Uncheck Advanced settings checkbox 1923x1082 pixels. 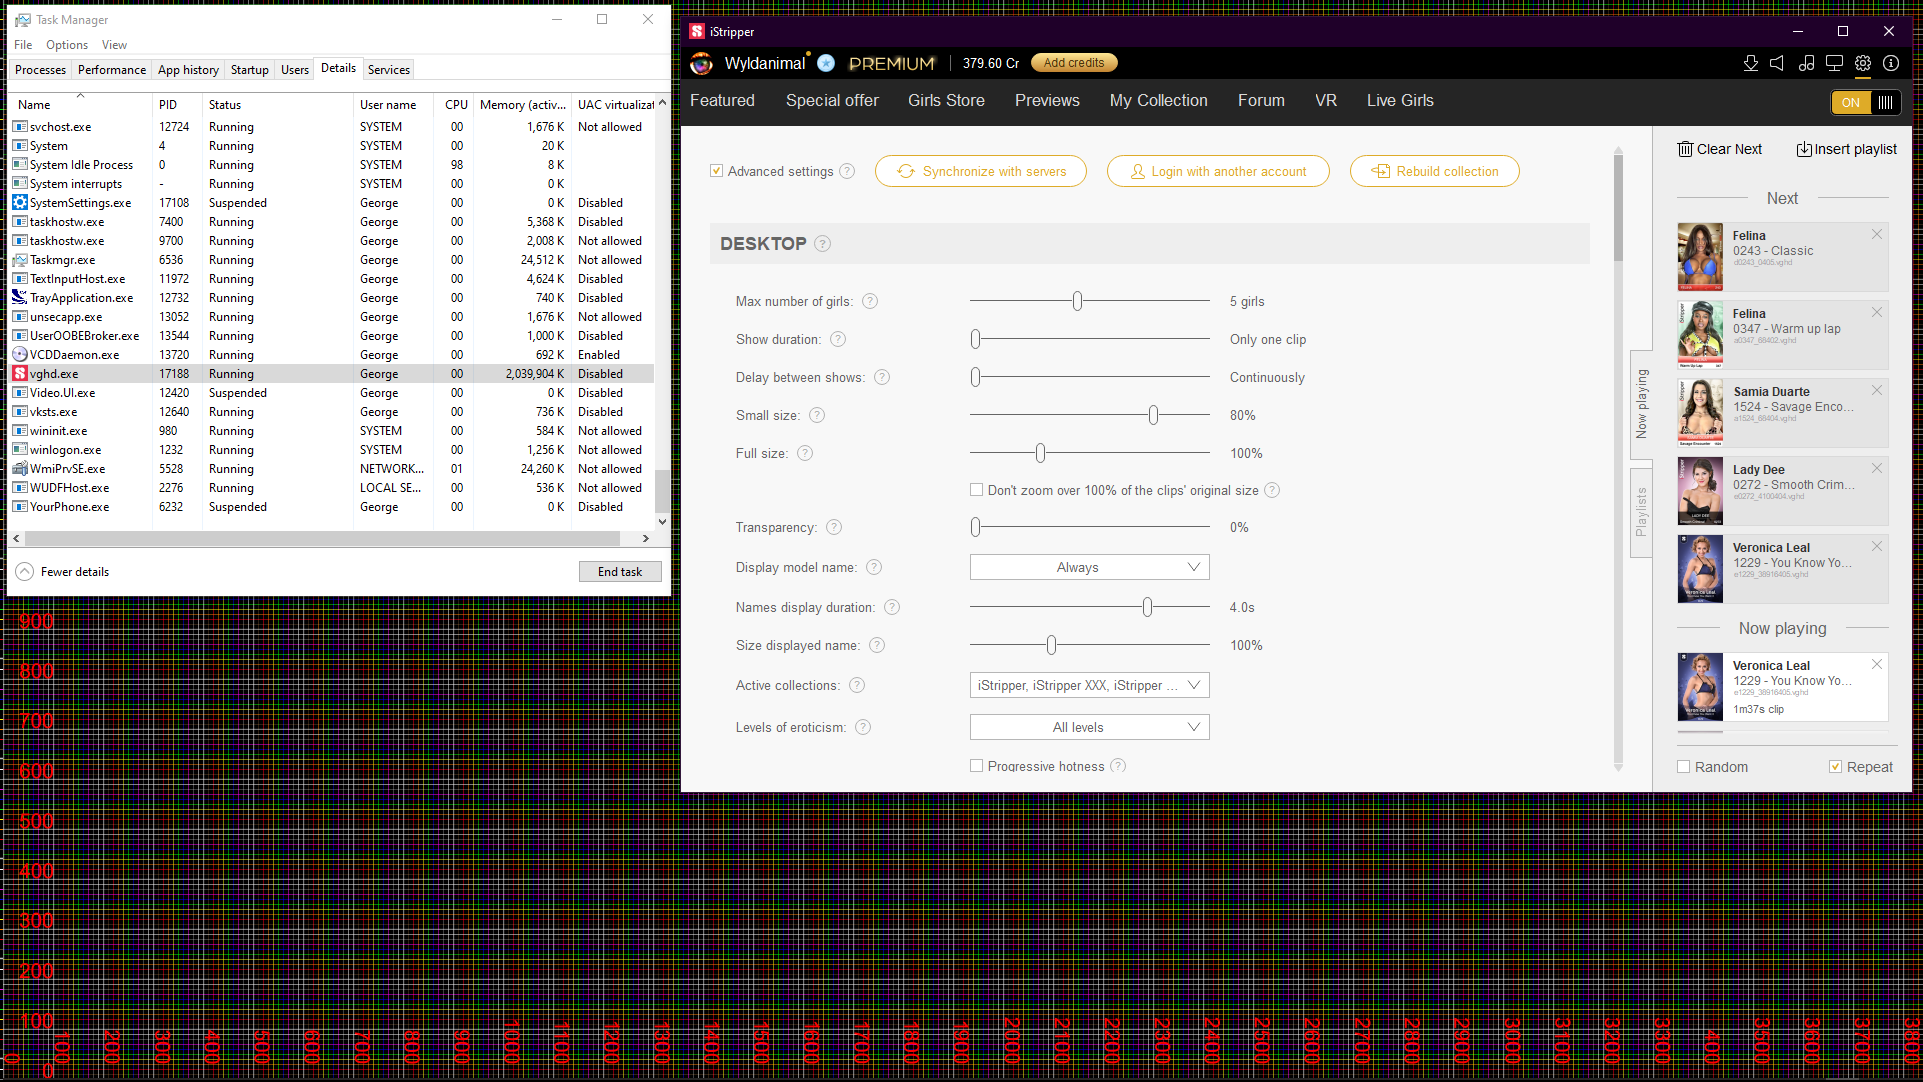tap(716, 171)
